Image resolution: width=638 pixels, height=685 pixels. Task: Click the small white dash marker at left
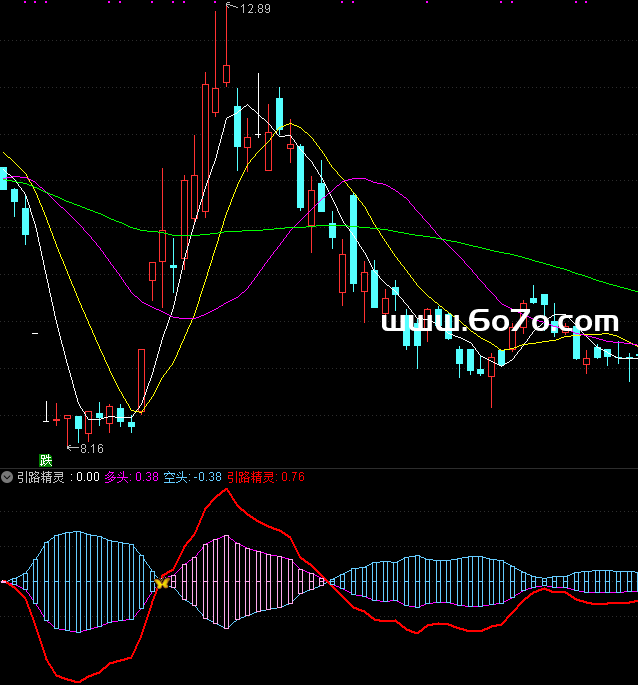click(36, 331)
